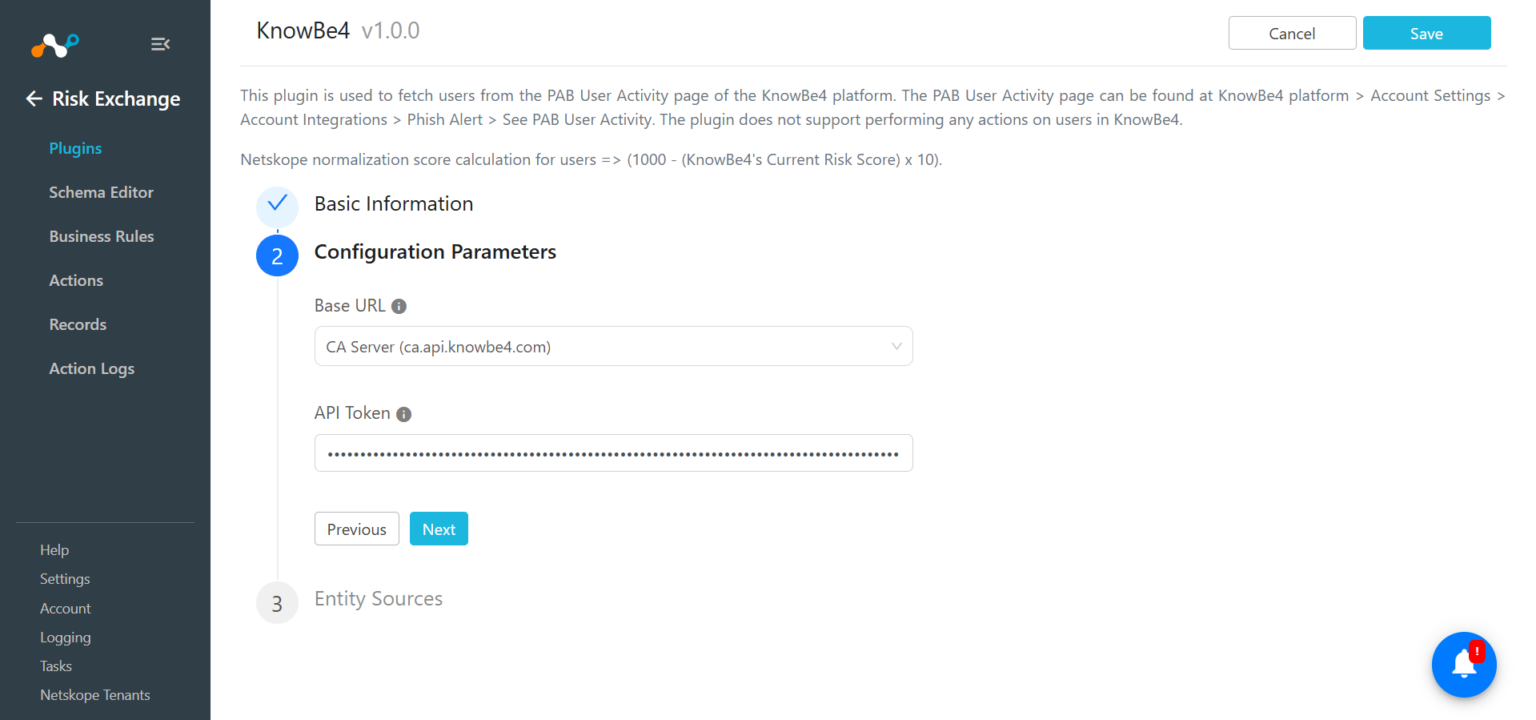Image resolution: width=1536 pixels, height=720 pixels.
Task: Go to Action Logs in the sidebar
Action: 91,368
